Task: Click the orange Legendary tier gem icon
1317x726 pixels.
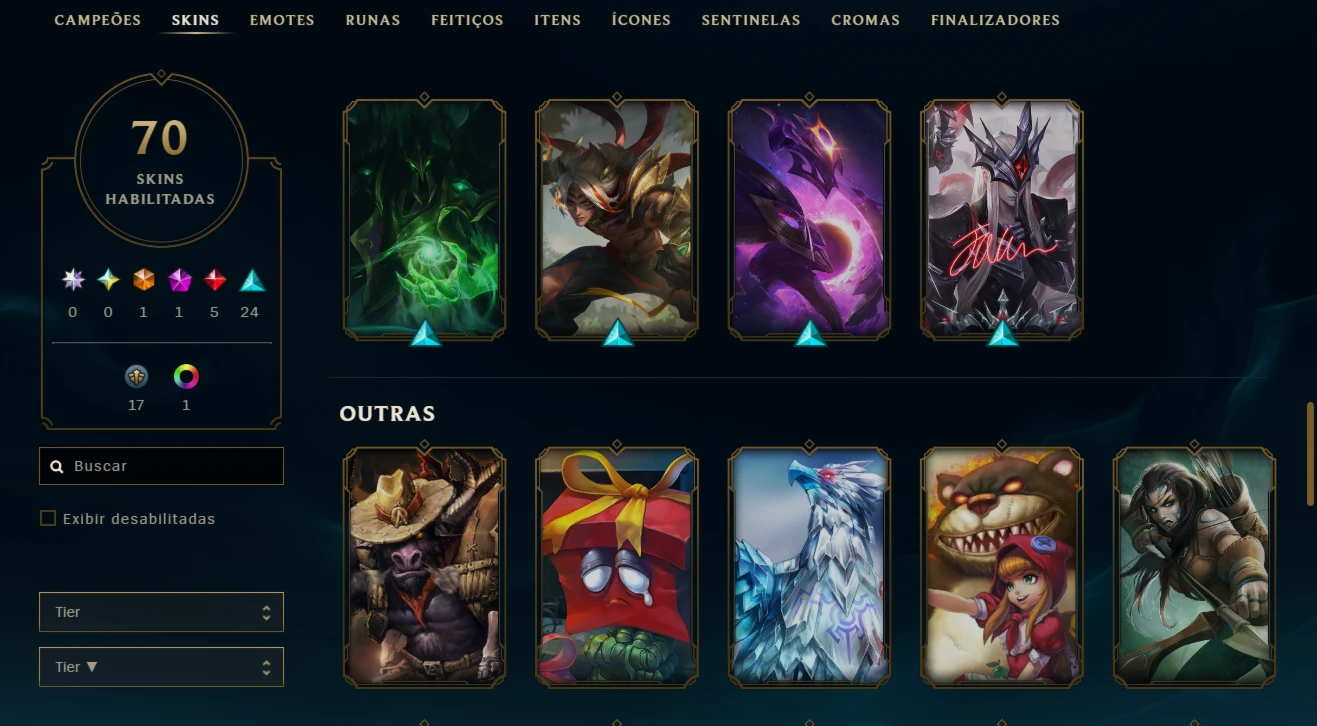Action: tap(144, 280)
